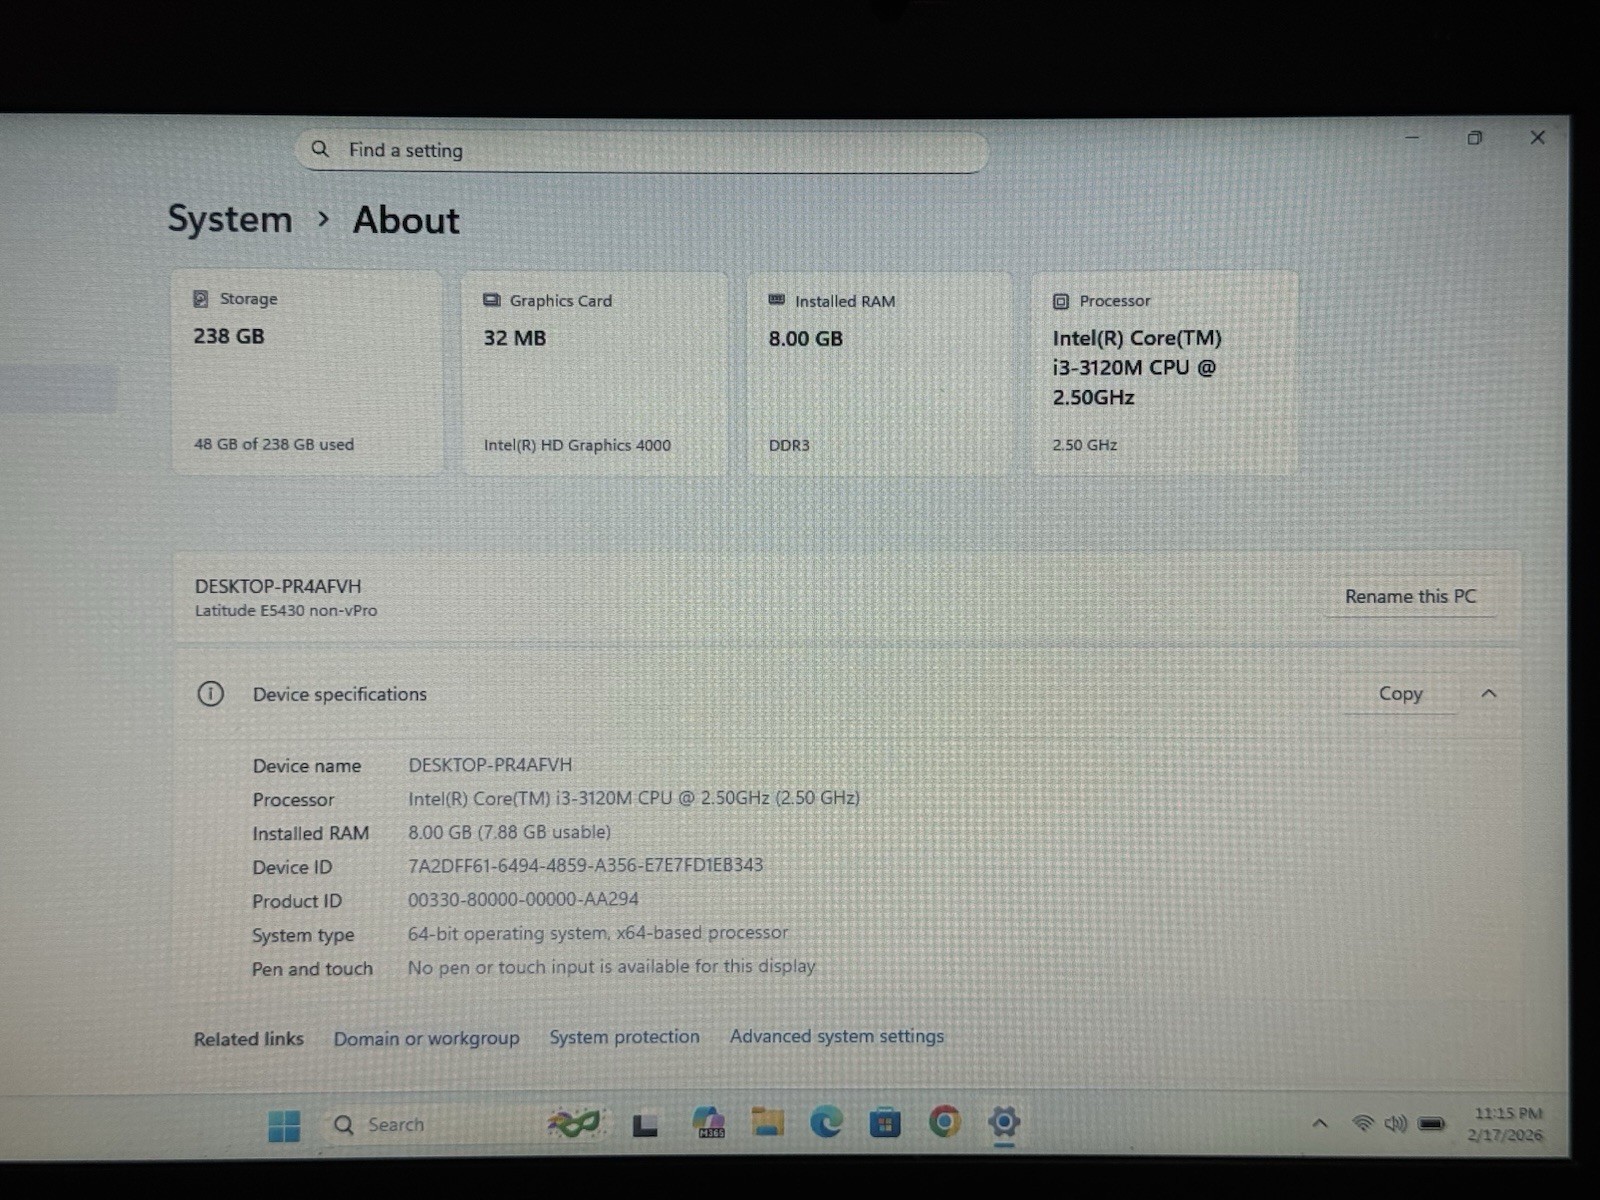
Task: Select the 8.00 GB (7.88 GB usable) text
Action: 509,832
